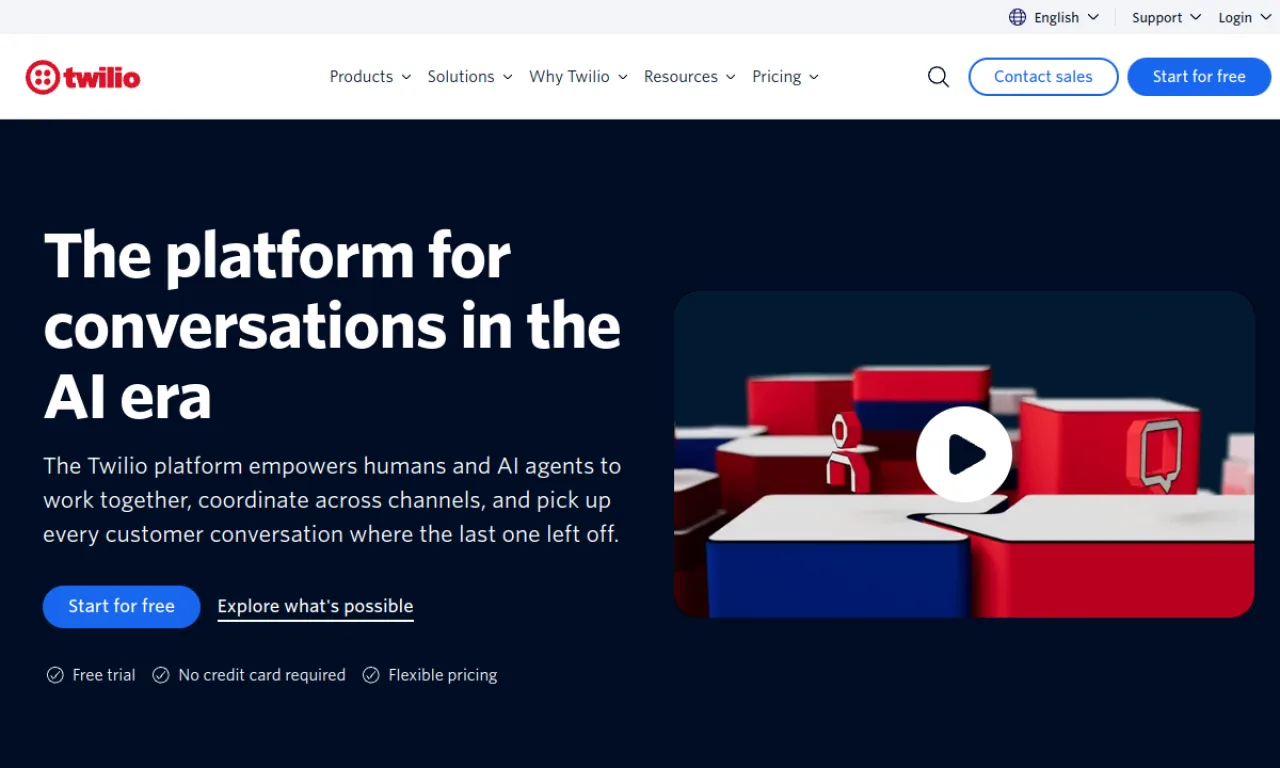Open the Resources menu

[690, 77]
